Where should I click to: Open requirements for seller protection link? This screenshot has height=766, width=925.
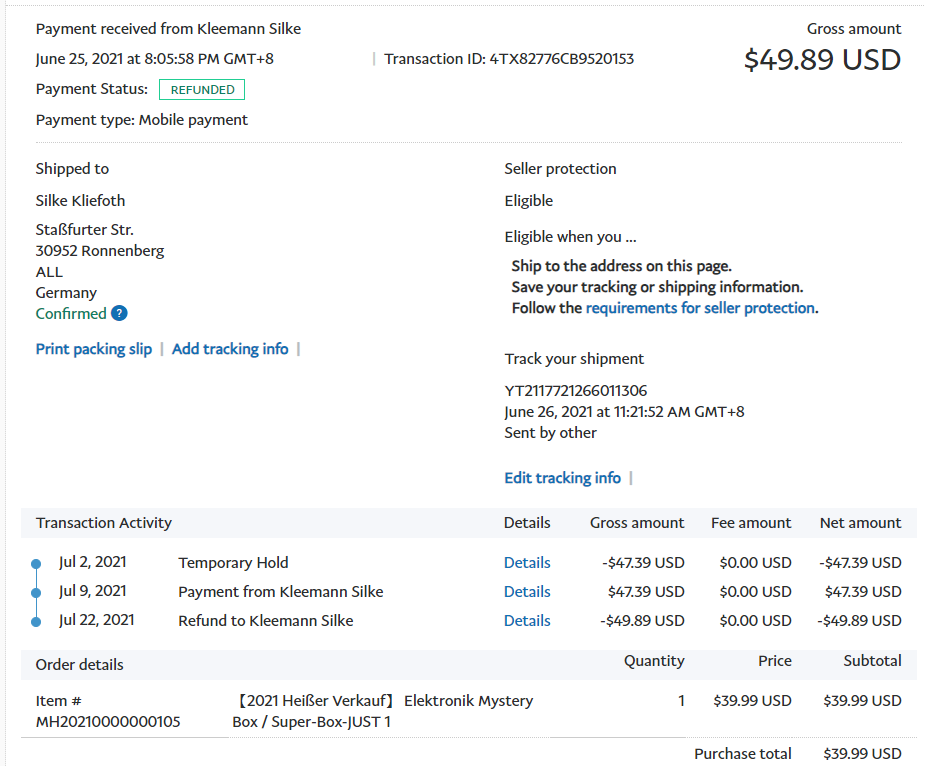(x=700, y=308)
